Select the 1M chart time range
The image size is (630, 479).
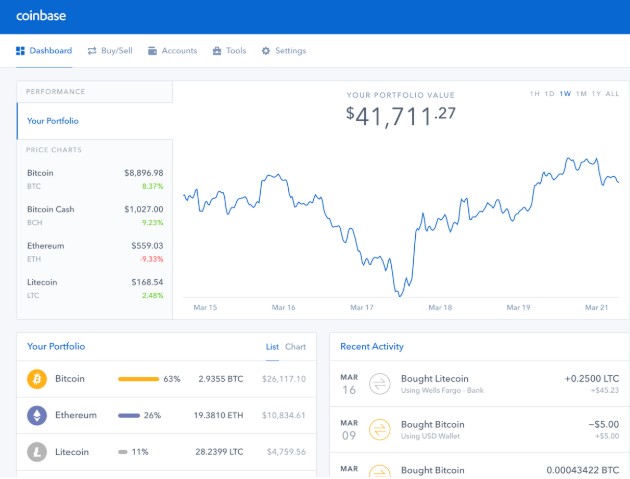point(581,94)
